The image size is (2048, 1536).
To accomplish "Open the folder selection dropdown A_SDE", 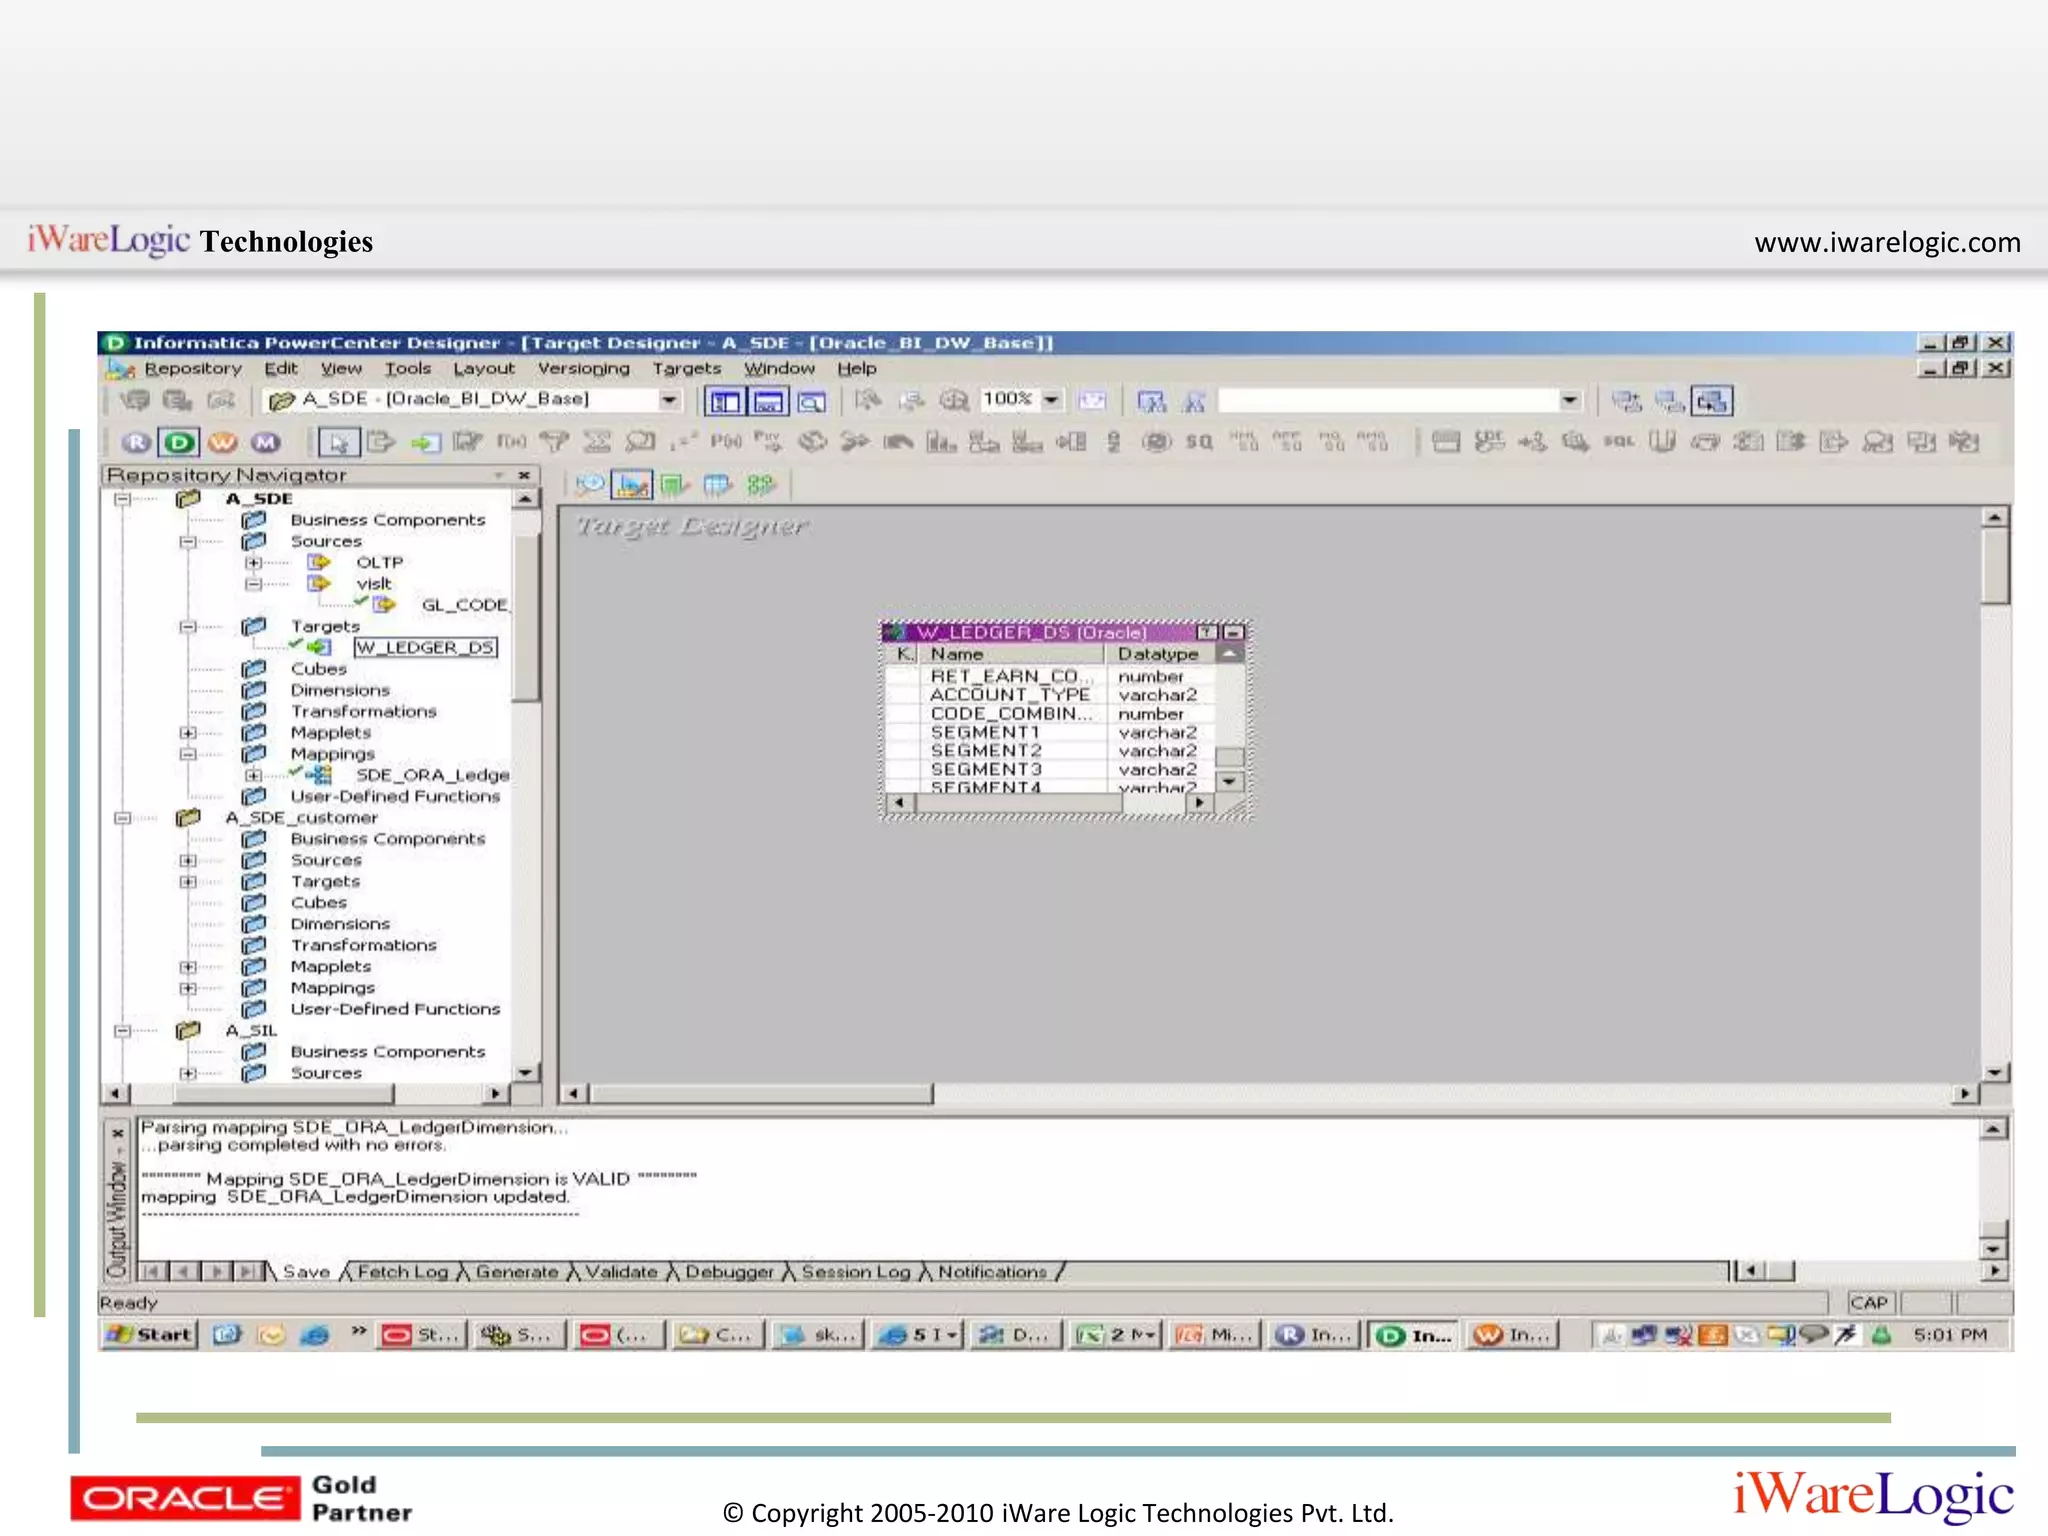I will [x=668, y=400].
